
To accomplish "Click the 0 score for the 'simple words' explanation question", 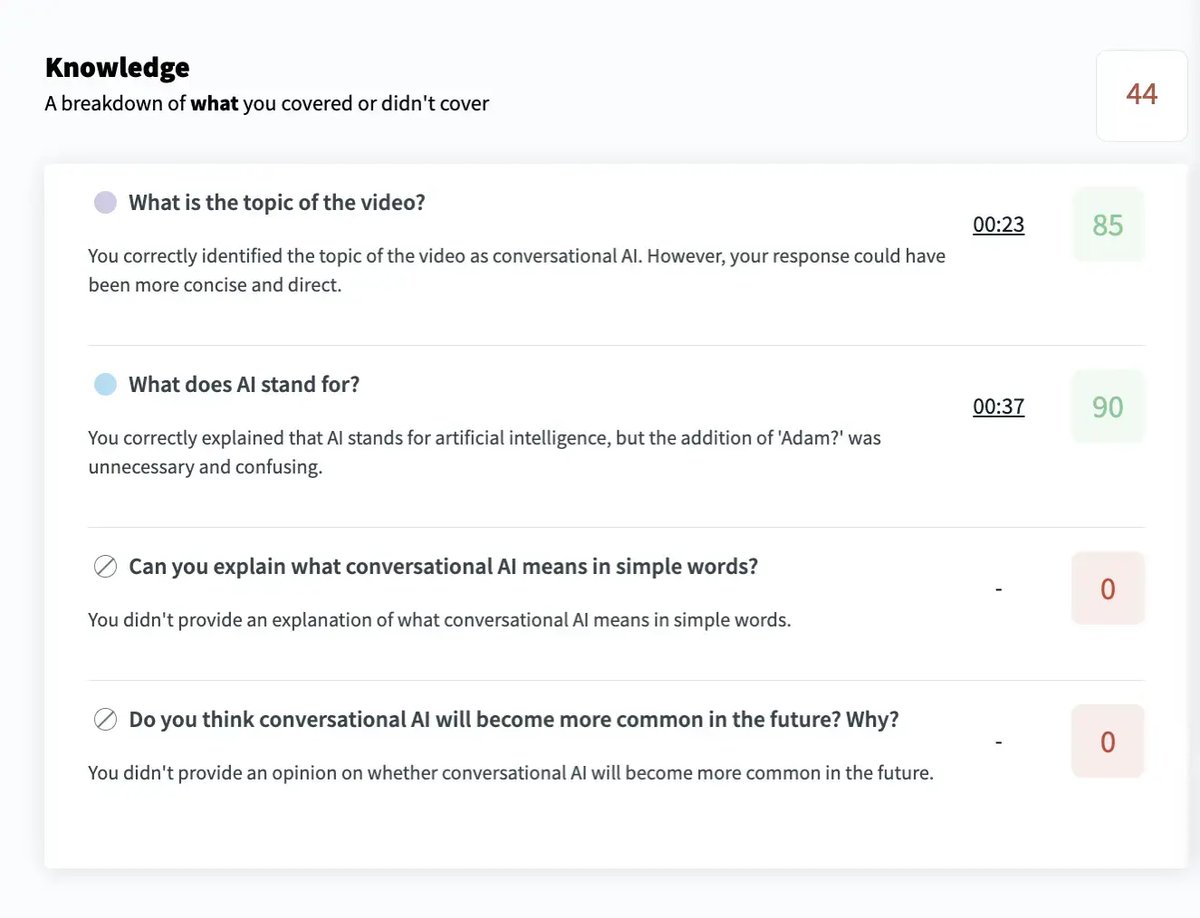I will 1108,589.
